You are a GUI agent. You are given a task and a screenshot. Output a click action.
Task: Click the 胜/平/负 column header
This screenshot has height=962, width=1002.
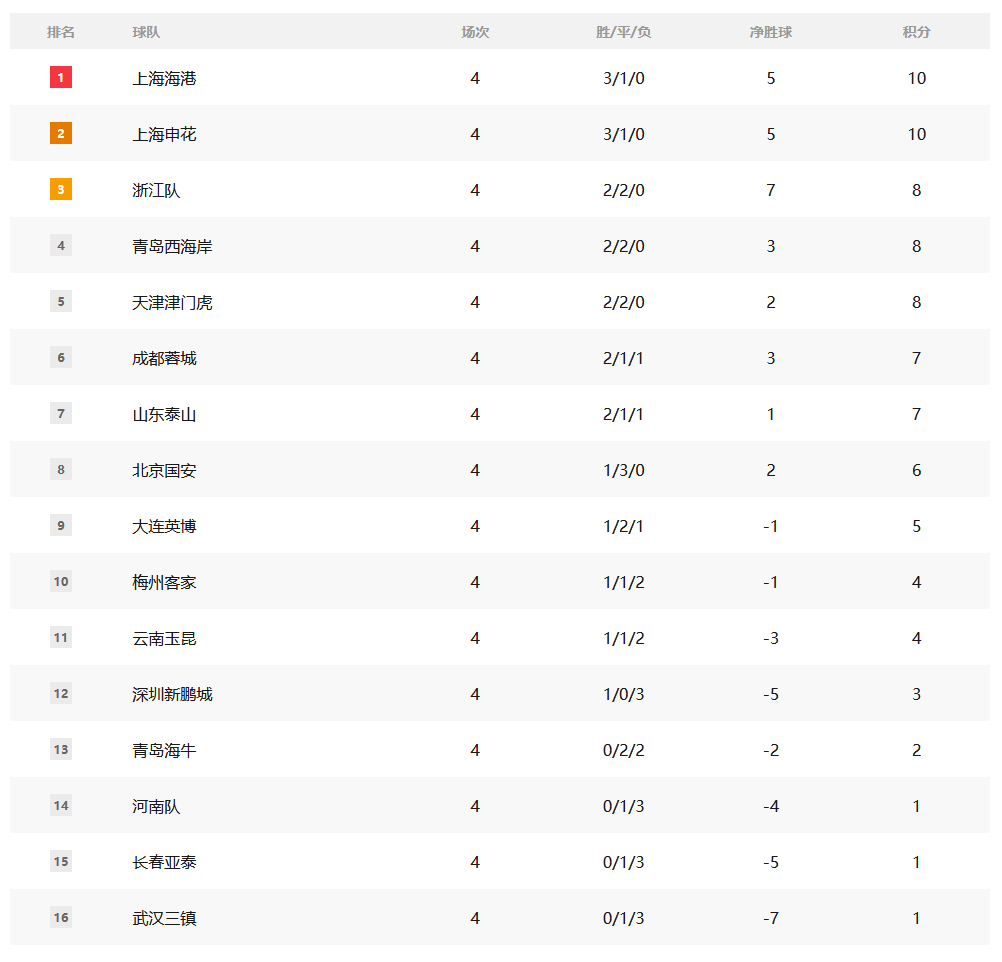click(x=623, y=32)
